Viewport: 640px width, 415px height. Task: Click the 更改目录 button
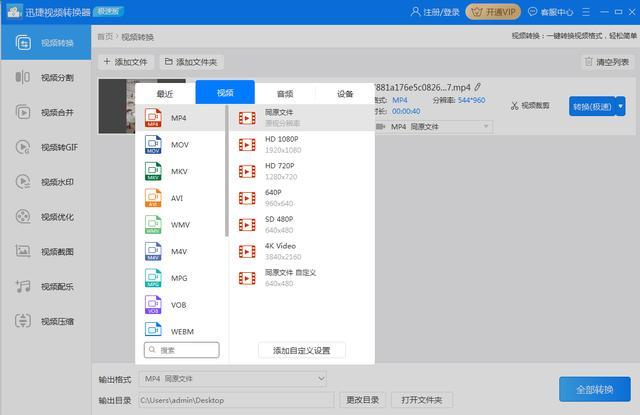362,400
